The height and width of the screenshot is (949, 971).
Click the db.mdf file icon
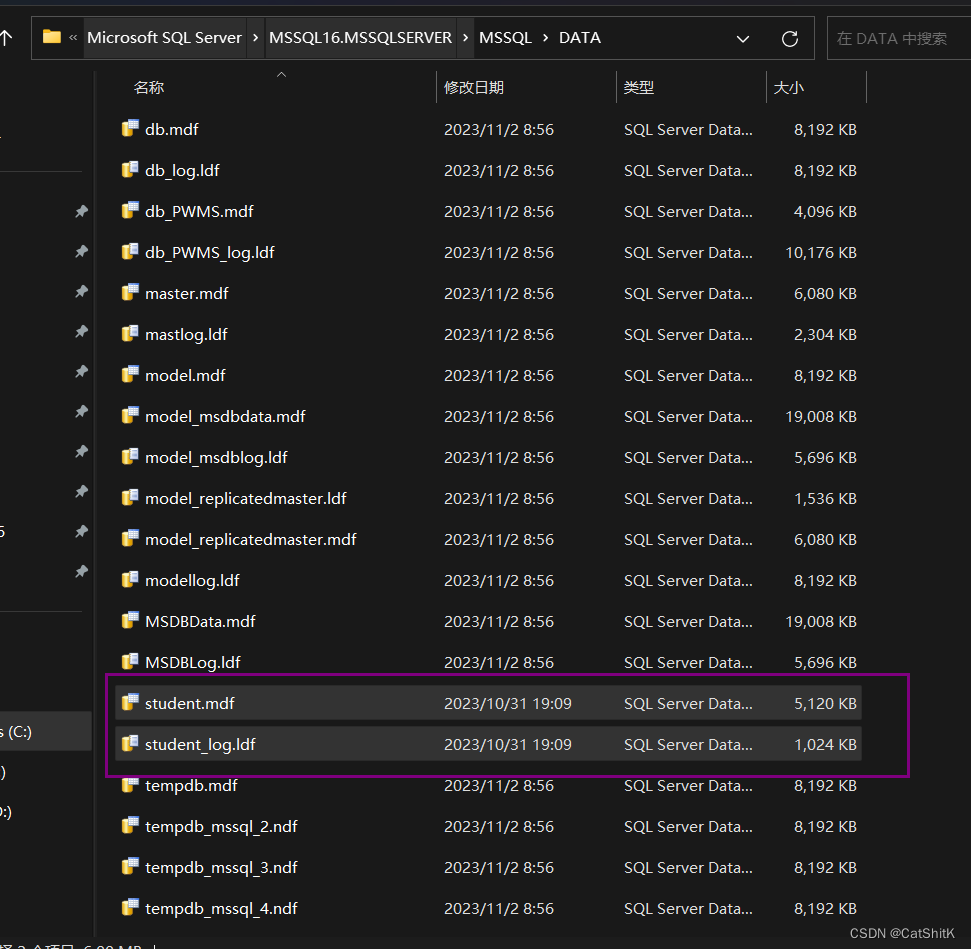click(x=130, y=128)
